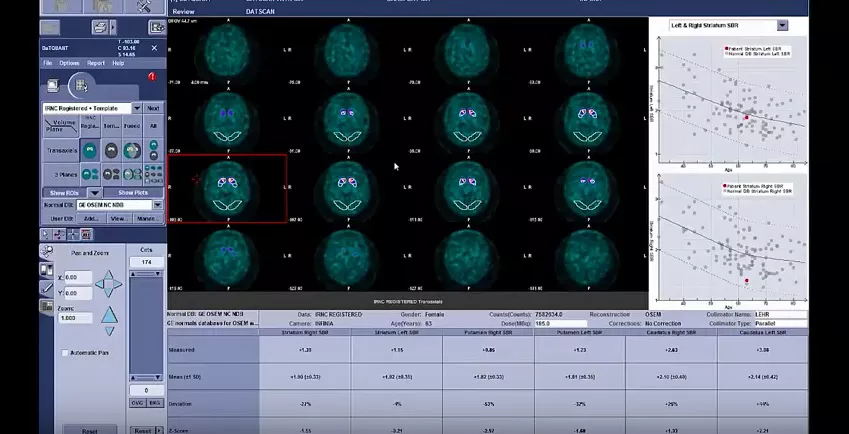Click the upper Cnts intensity slider bar

tap(146, 274)
